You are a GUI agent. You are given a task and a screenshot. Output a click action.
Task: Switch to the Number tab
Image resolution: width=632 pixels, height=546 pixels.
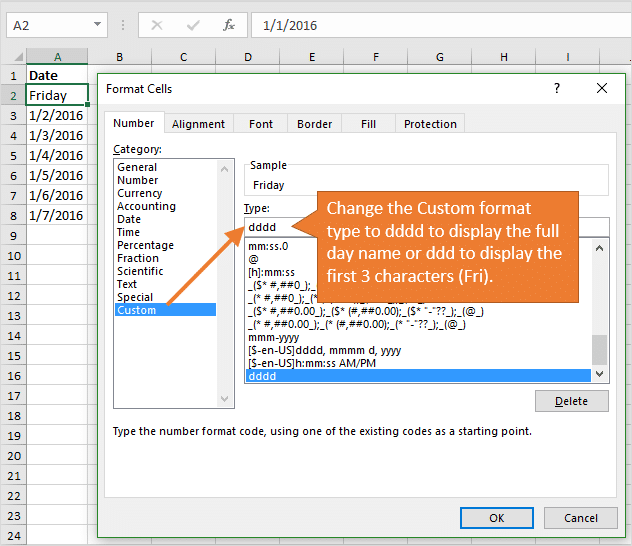[133, 123]
